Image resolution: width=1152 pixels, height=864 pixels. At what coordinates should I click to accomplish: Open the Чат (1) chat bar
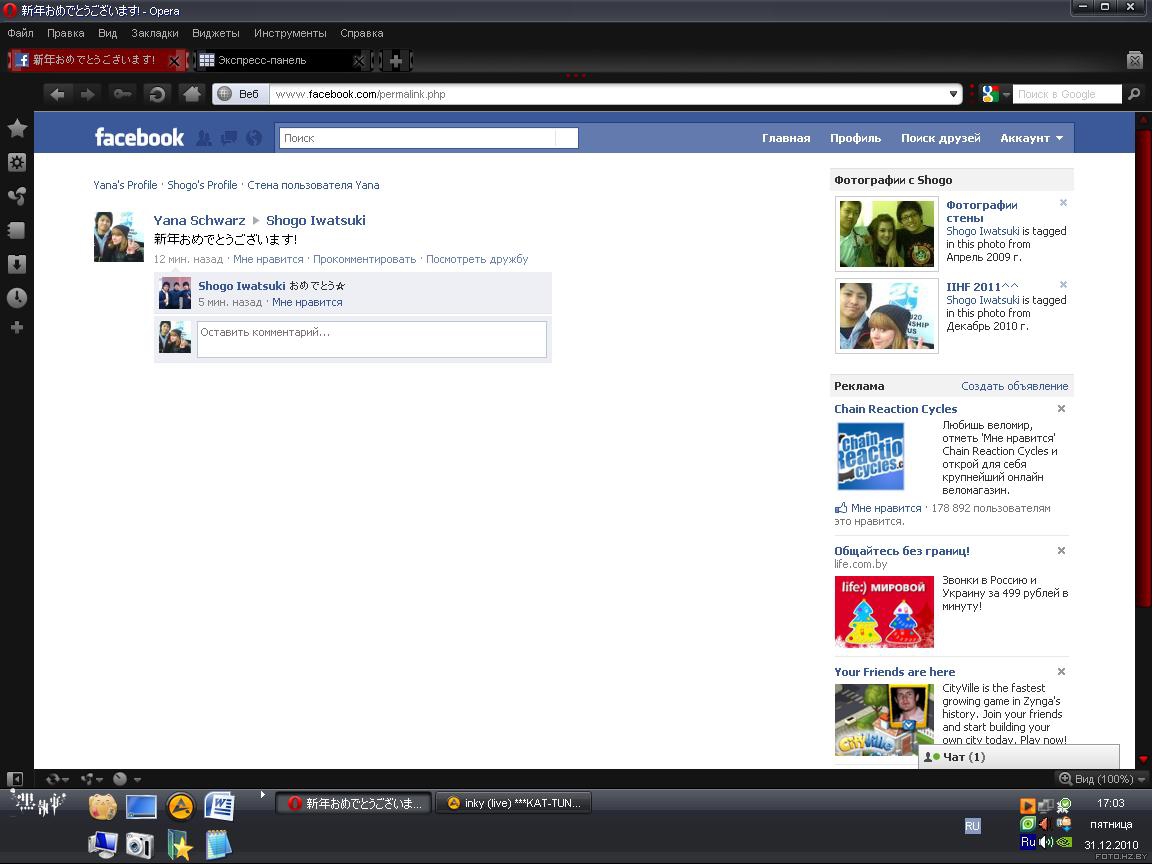(x=1019, y=757)
